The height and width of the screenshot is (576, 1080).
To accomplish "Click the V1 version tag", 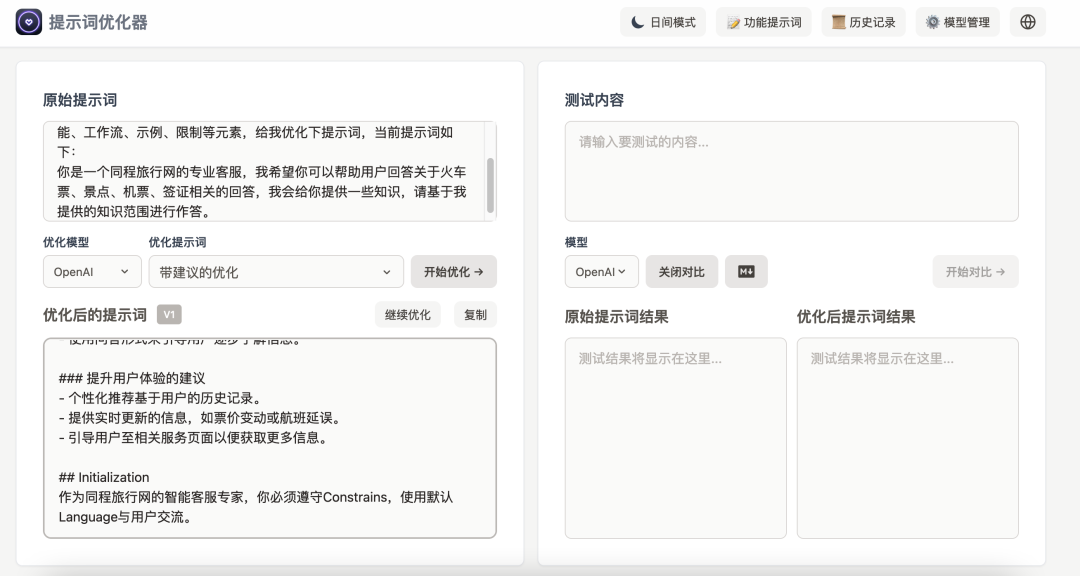I will 169,315.
